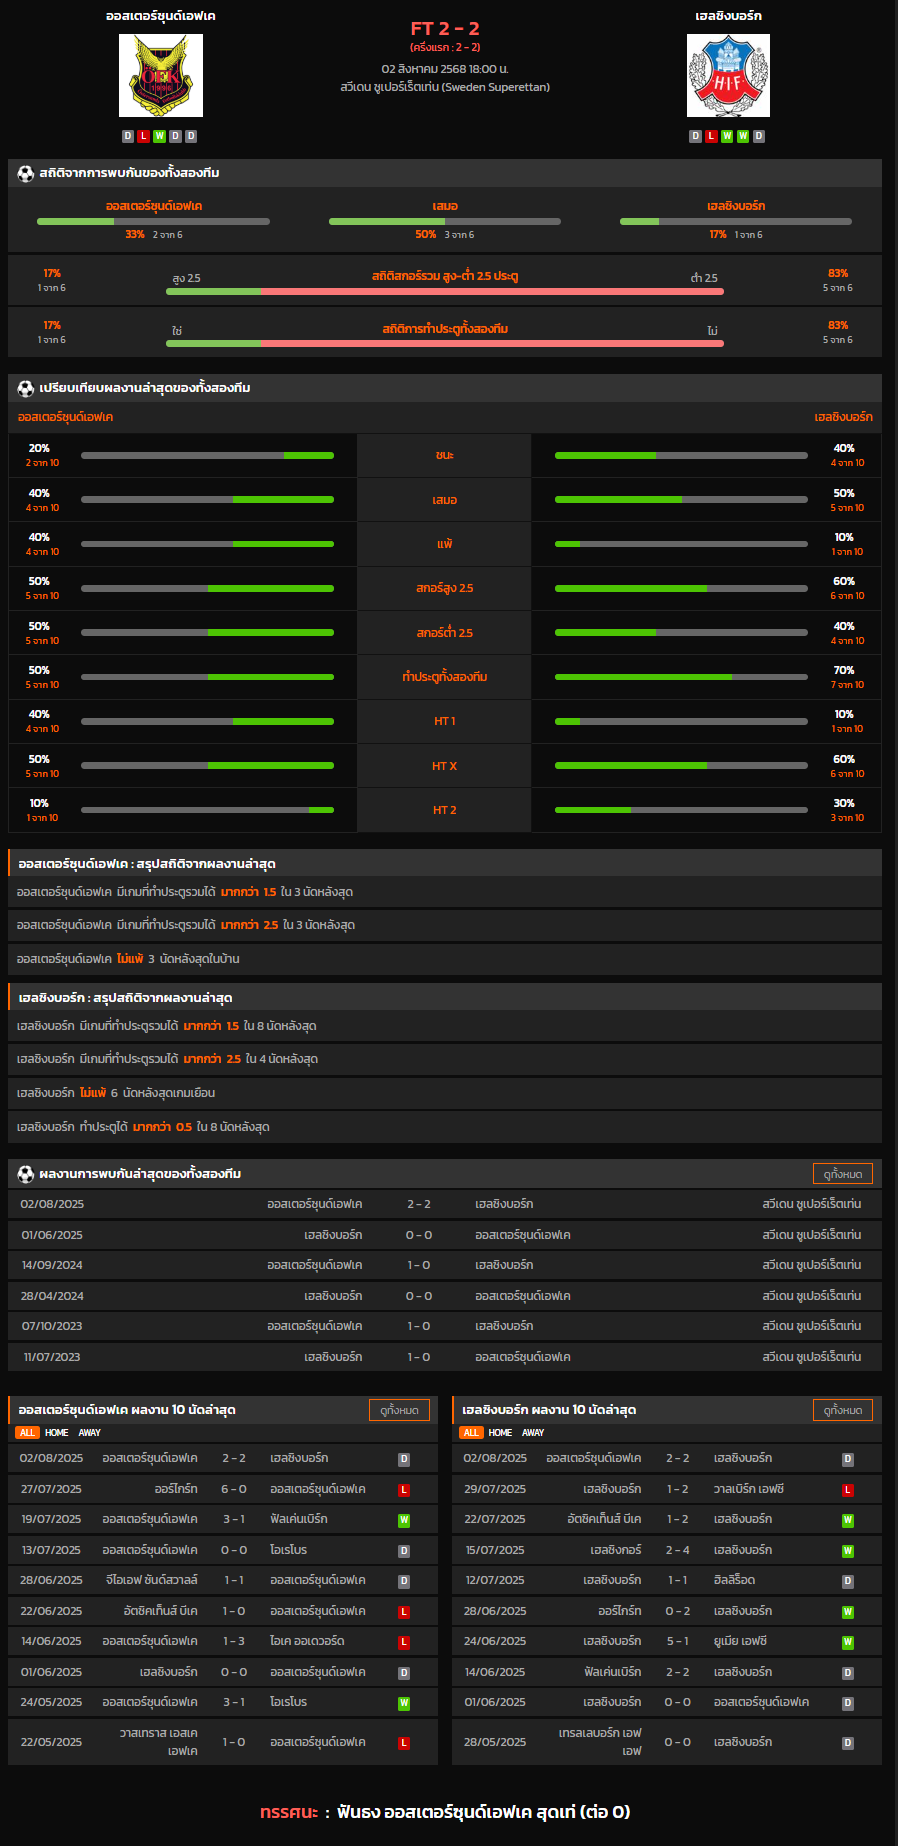Viewport: 898px width, 1846px height.
Task: Click soccer ball icon beside เปรียบเทียบผลงานล่าสุดของทั้งสองทีม
Action: [26, 388]
